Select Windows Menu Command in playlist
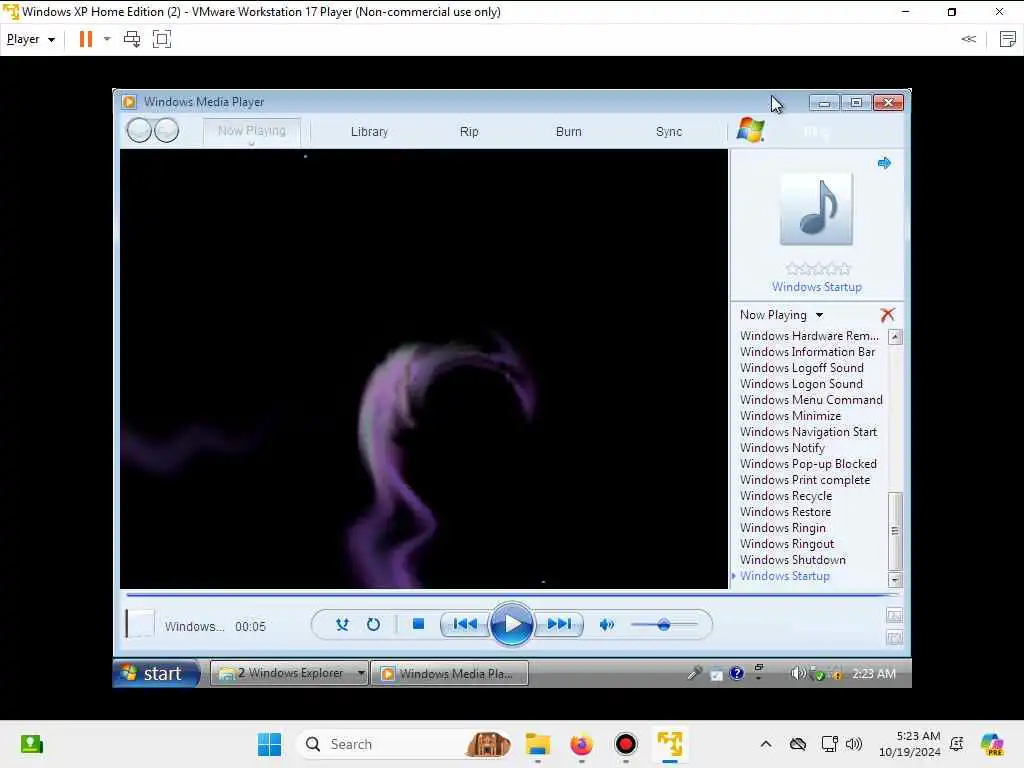The image size is (1024, 768). coord(811,400)
